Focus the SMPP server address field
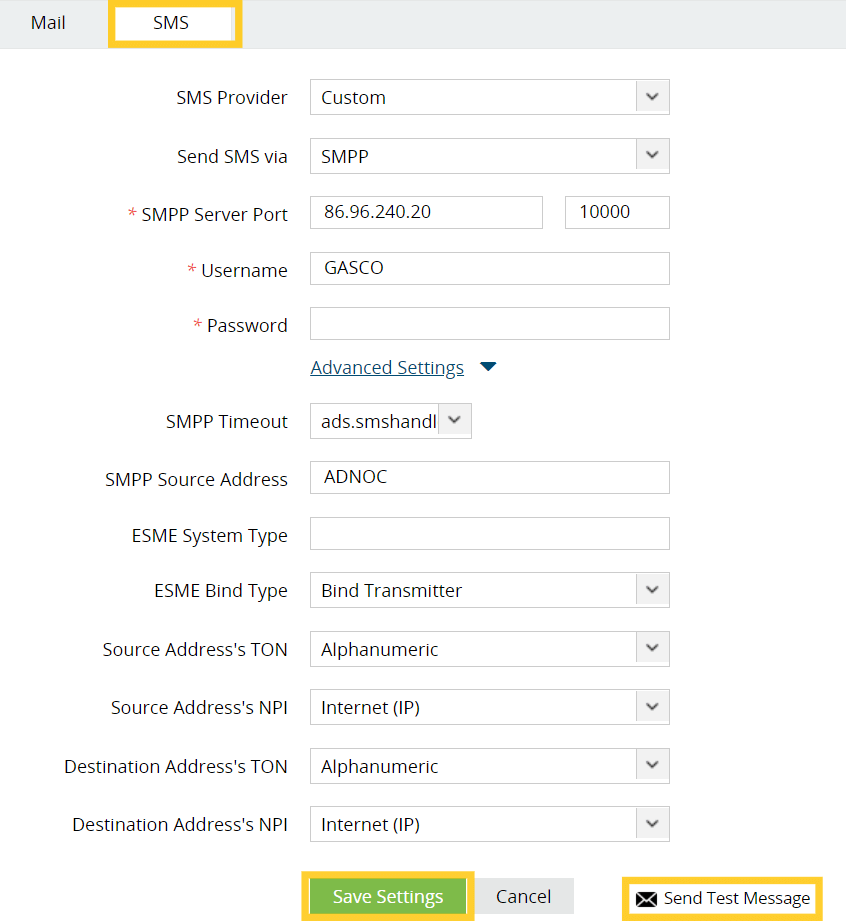Viewport: 846px width, 921px height. click(426, 212)
